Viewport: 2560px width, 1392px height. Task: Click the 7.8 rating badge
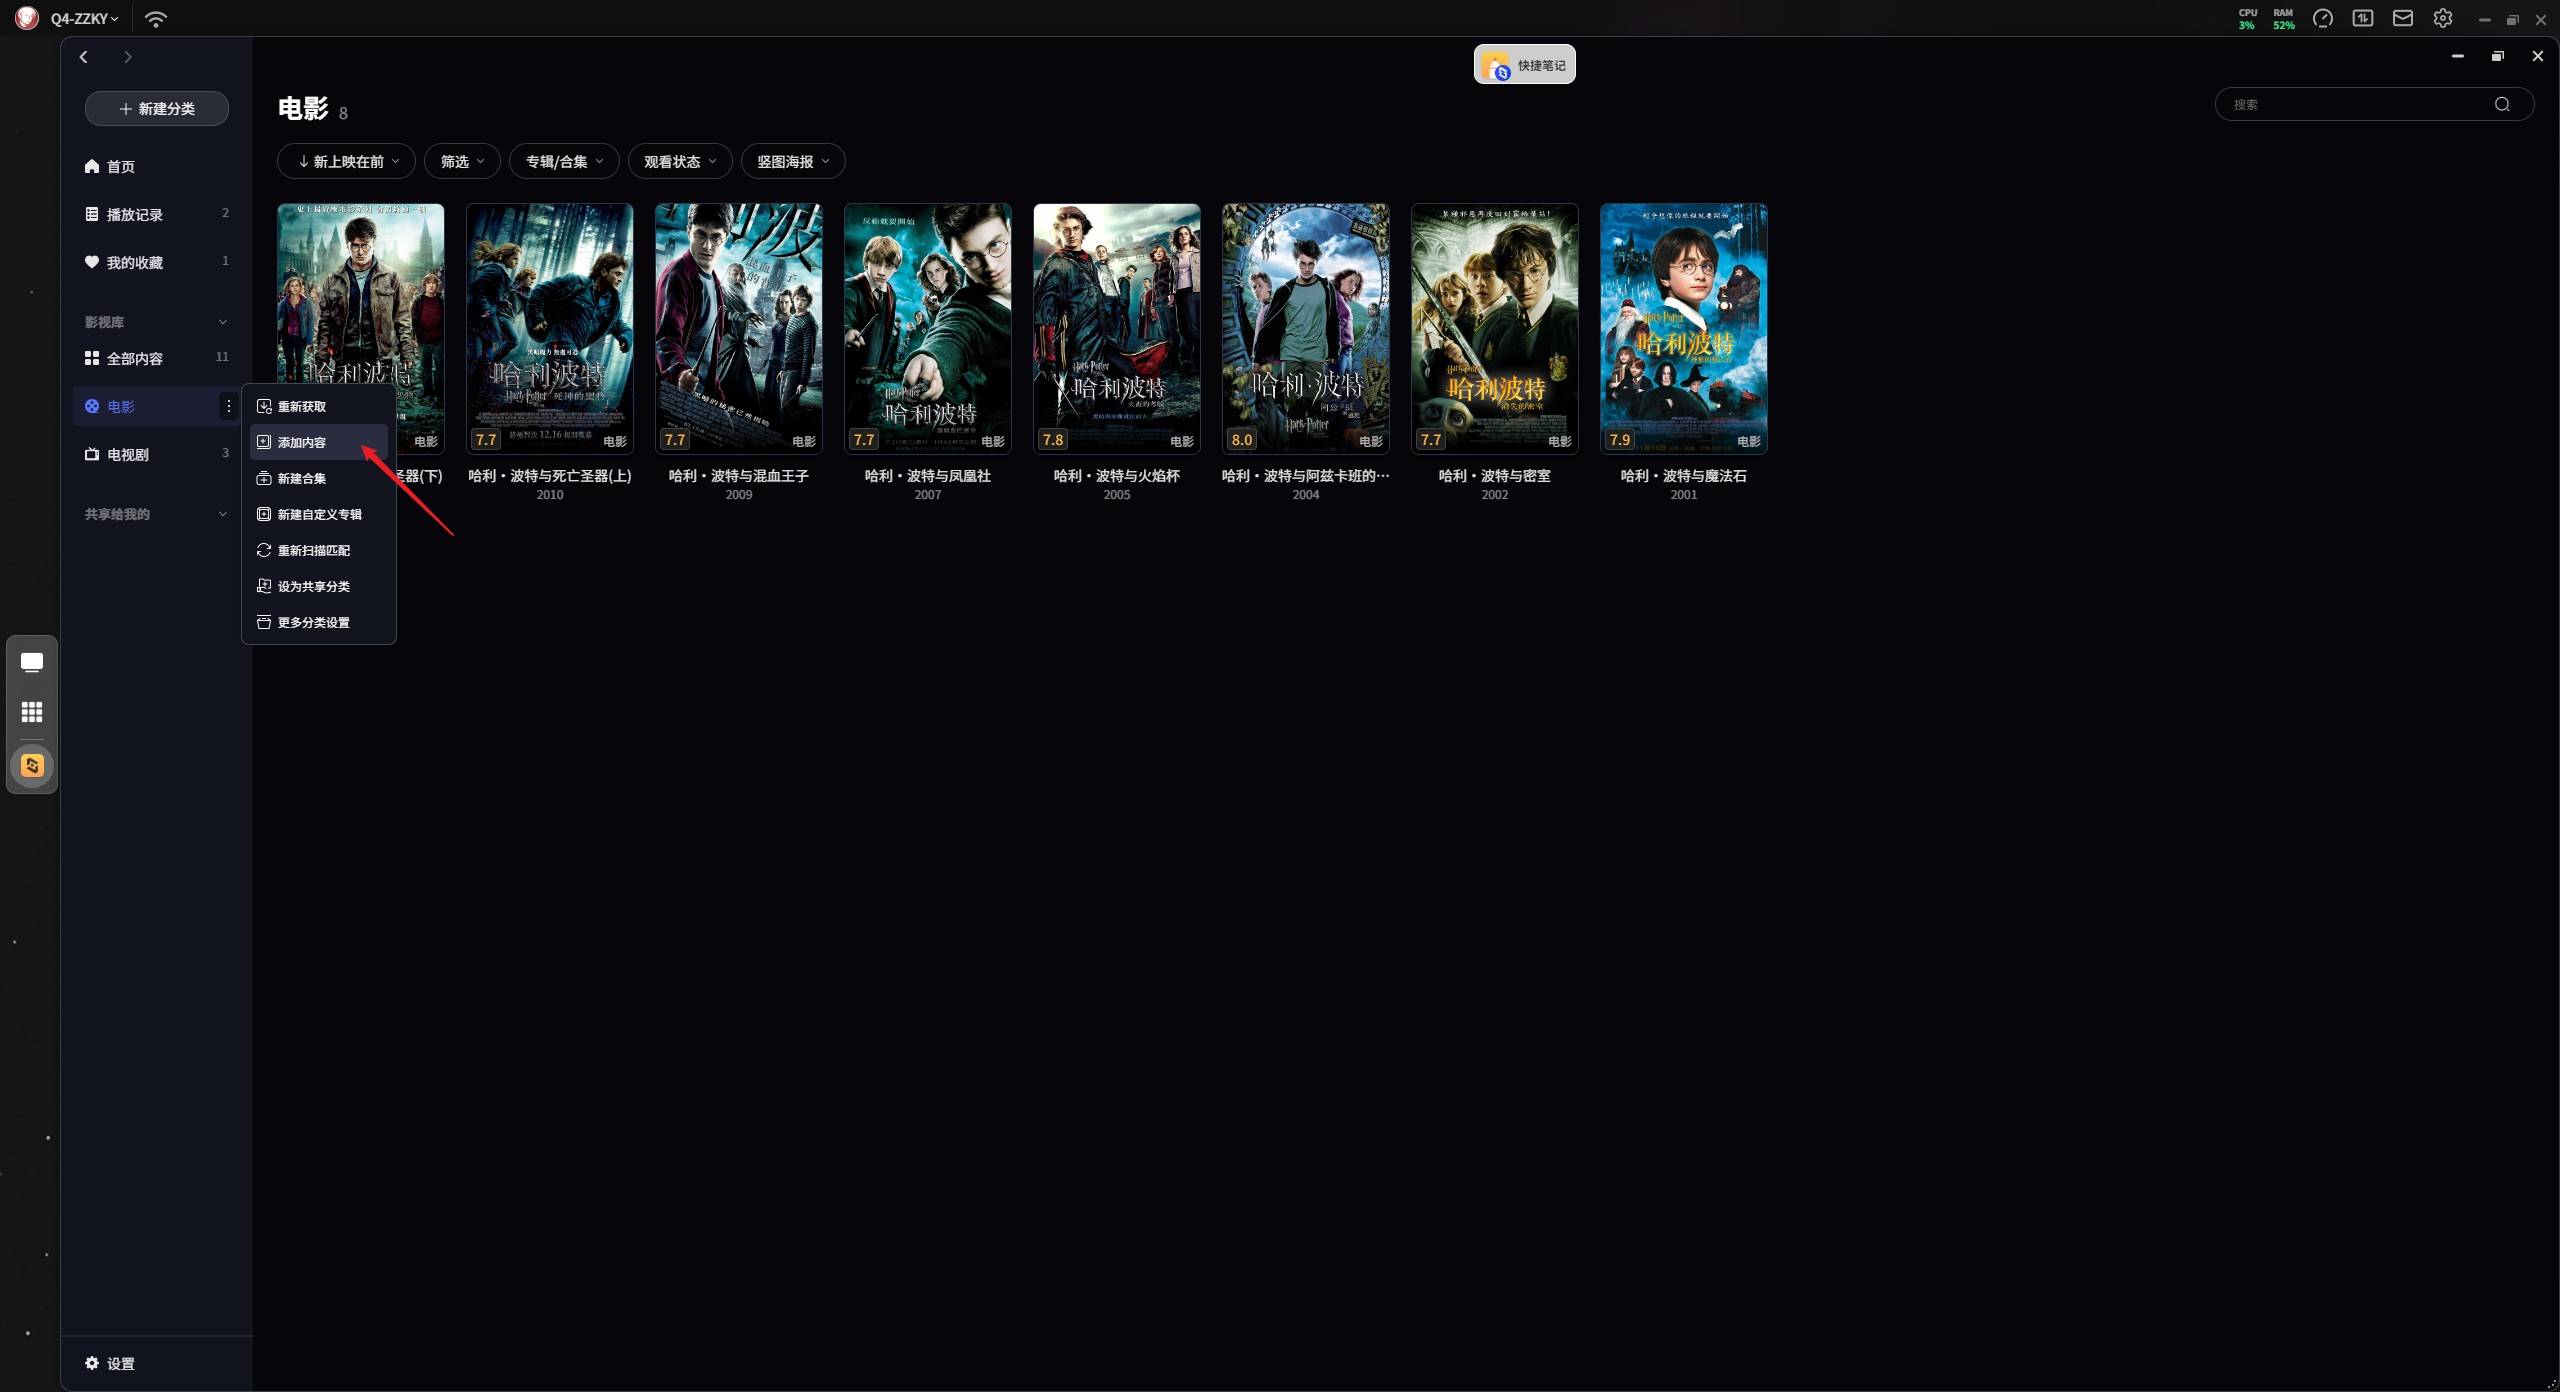click(1052, 440)
